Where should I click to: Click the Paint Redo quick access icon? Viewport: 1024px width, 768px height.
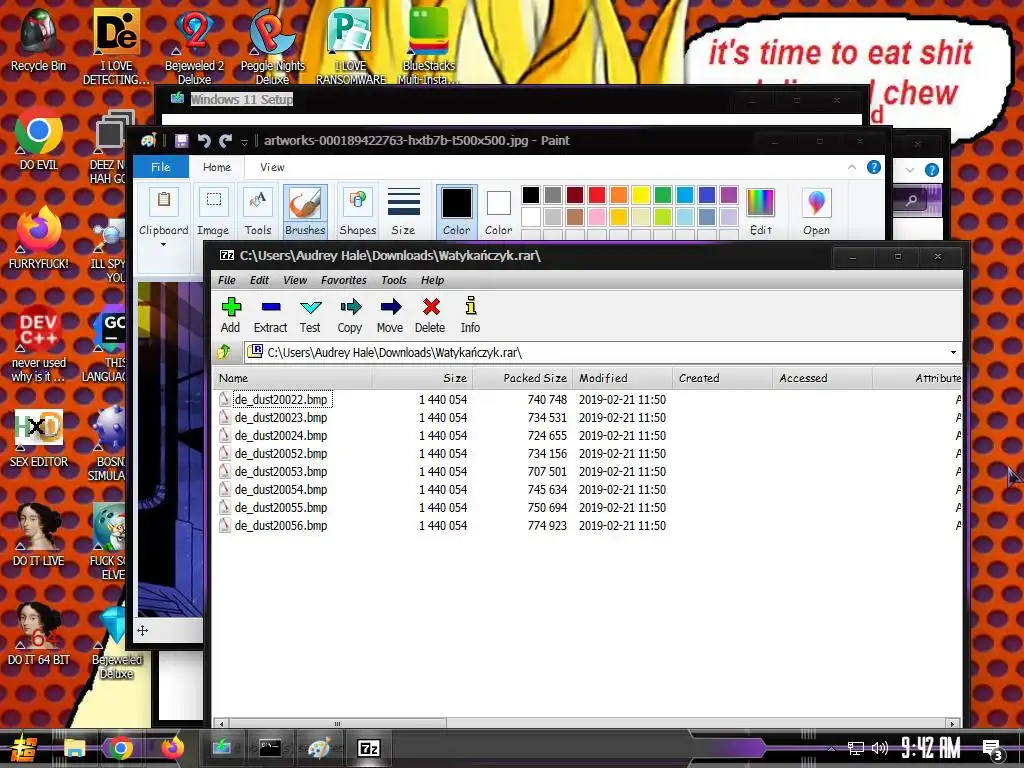[226, 140]
